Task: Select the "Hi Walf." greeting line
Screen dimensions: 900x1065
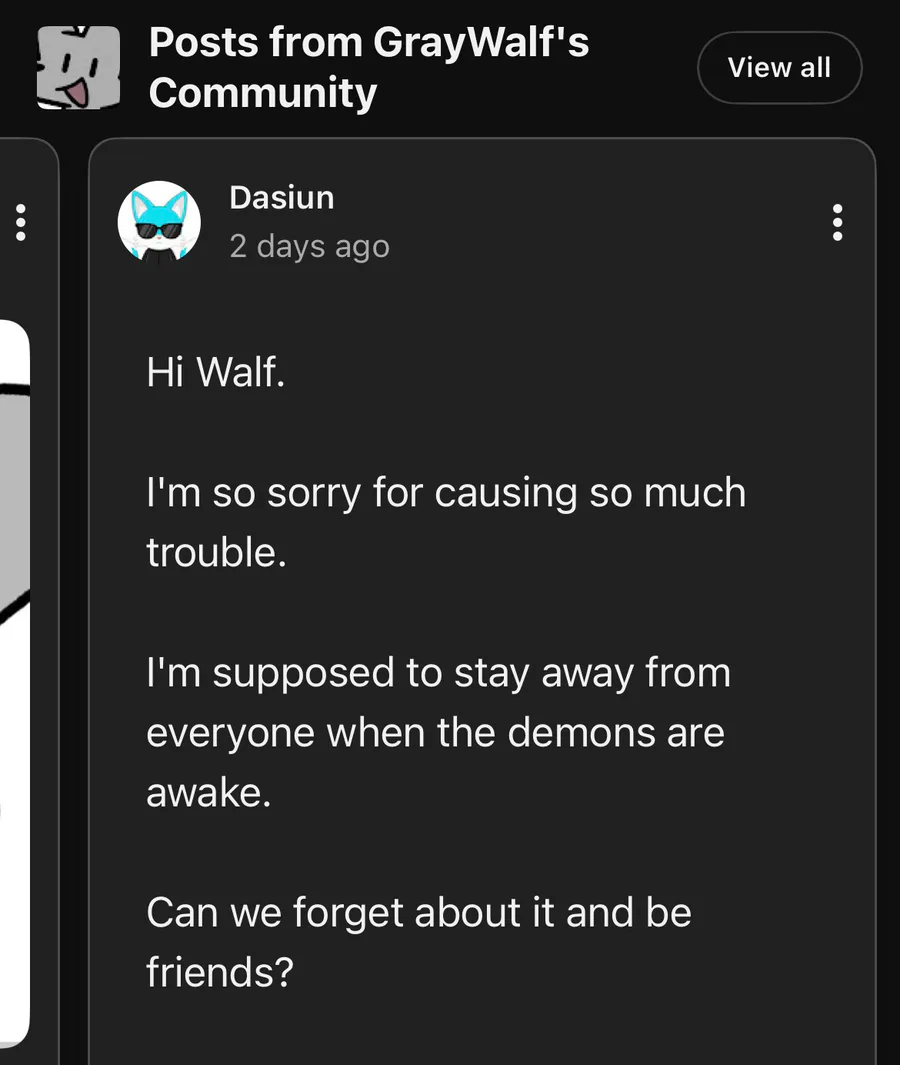Action: (216, 373)
